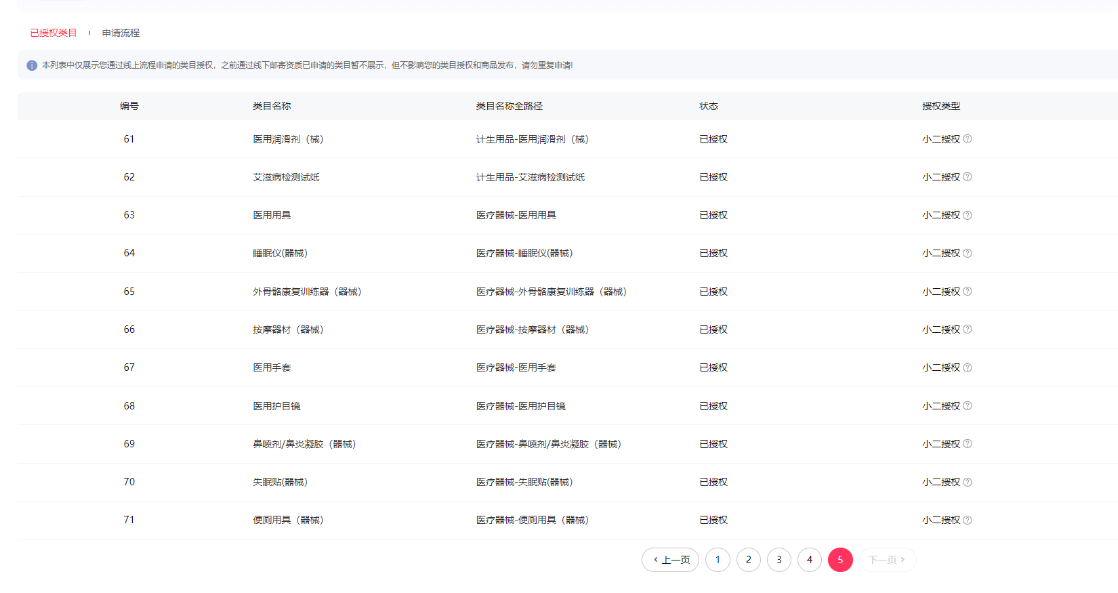Navigate to page 3 in pagination
The image size is (1118, 593).
779,560
